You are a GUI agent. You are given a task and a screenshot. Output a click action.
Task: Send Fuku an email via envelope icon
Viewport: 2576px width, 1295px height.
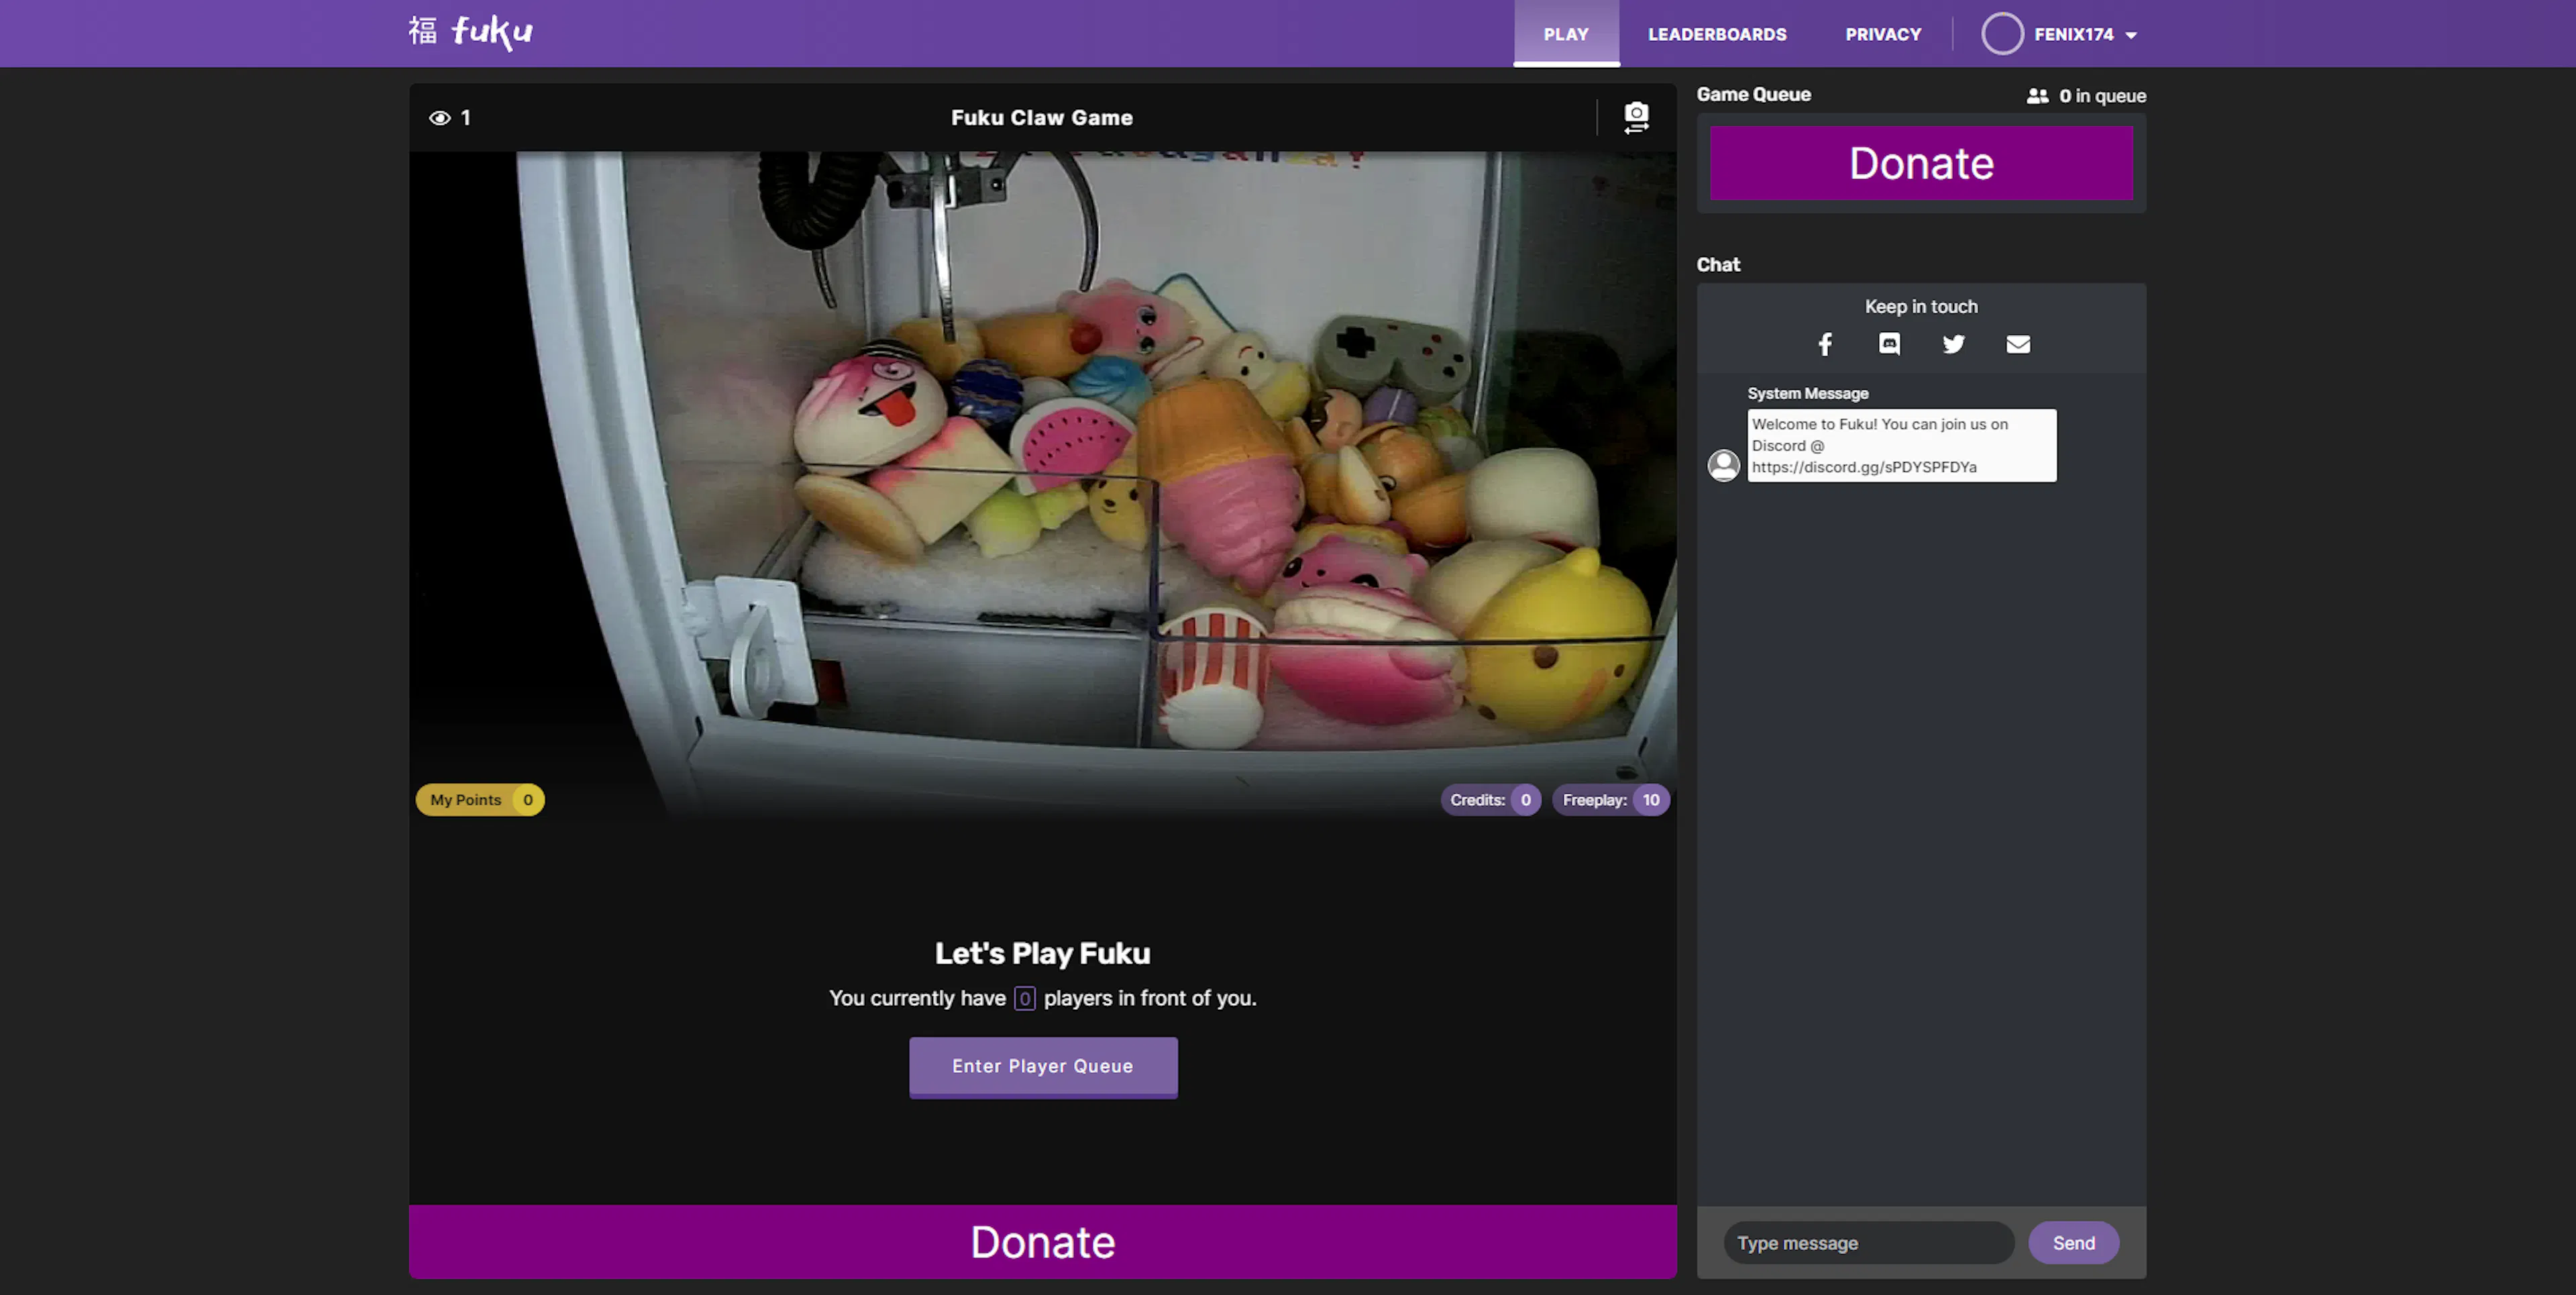pos(2018,344)
